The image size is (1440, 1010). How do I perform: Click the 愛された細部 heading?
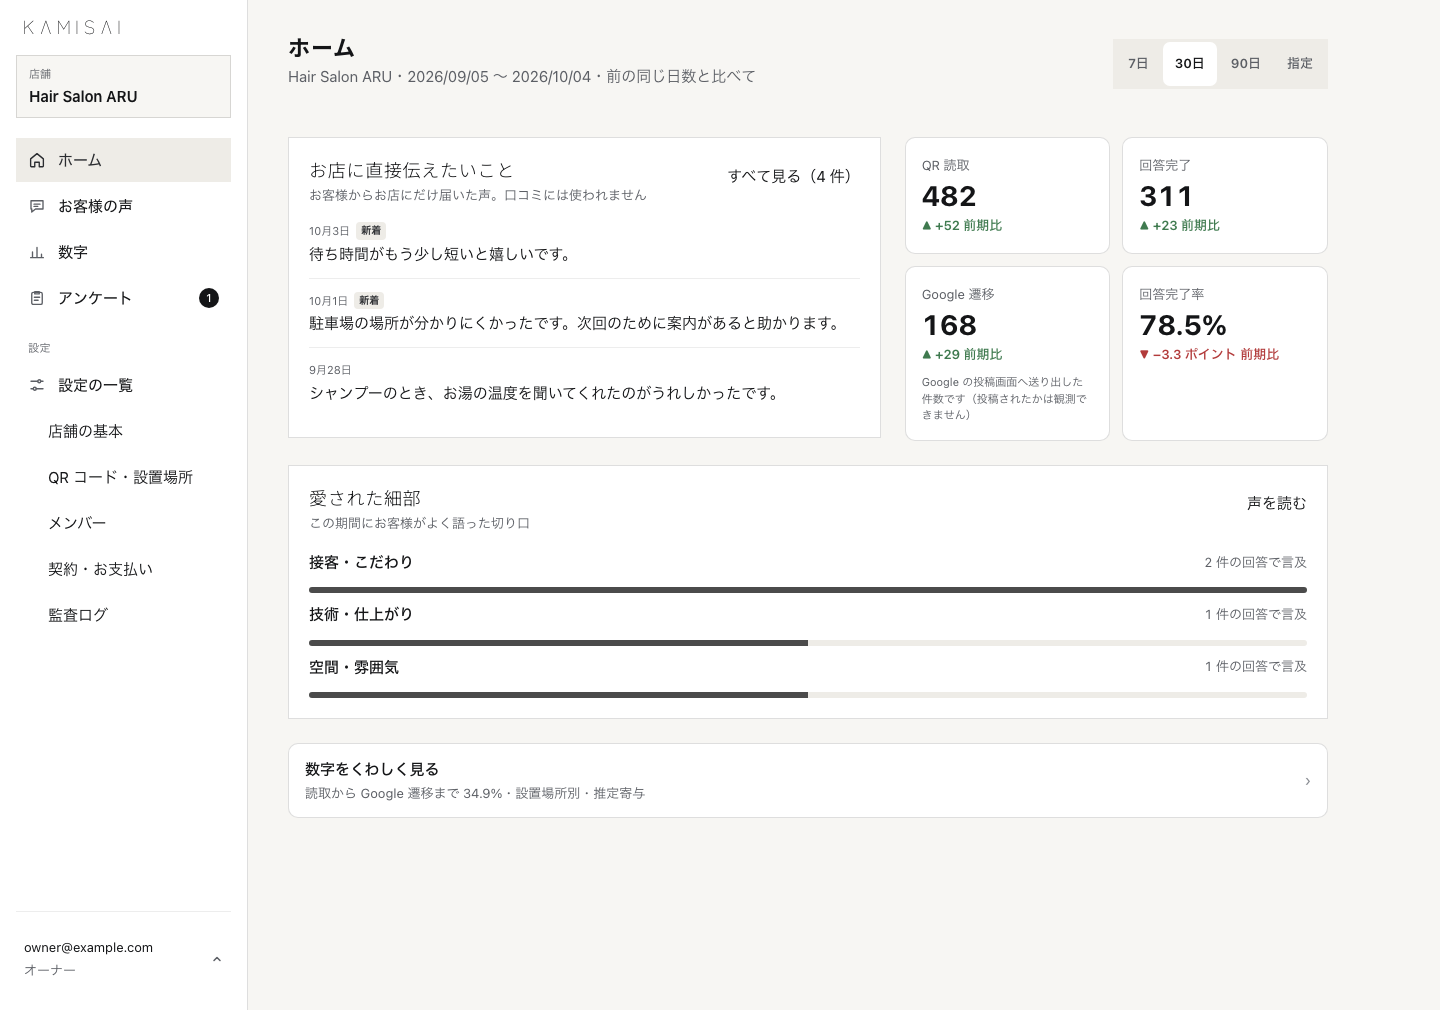[x=365, y=498]
